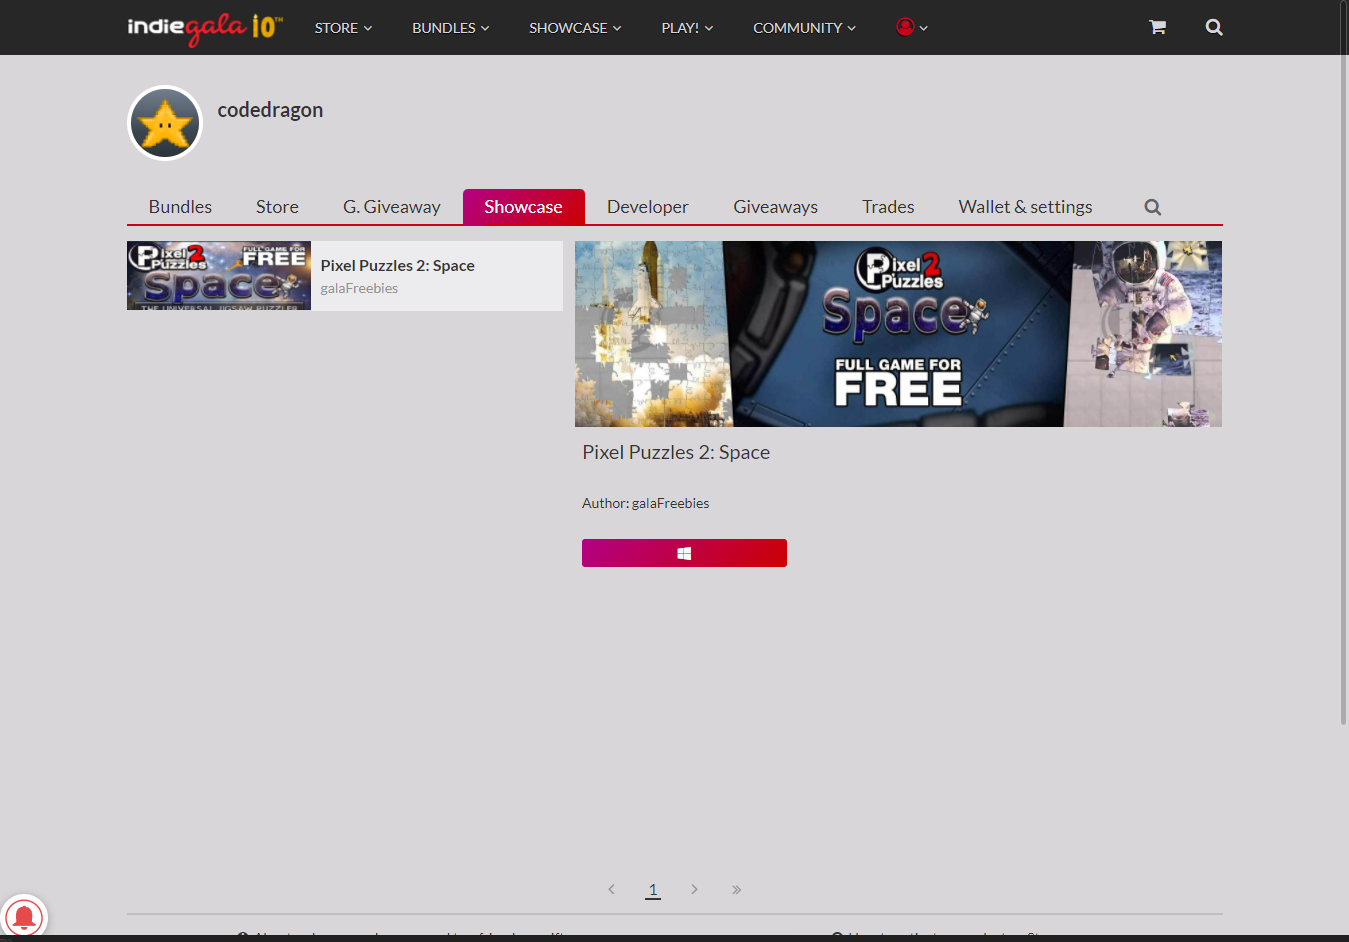Switch to the Bundles tab
Viewport: 1349px width, 942px height.
click(180, 207)
